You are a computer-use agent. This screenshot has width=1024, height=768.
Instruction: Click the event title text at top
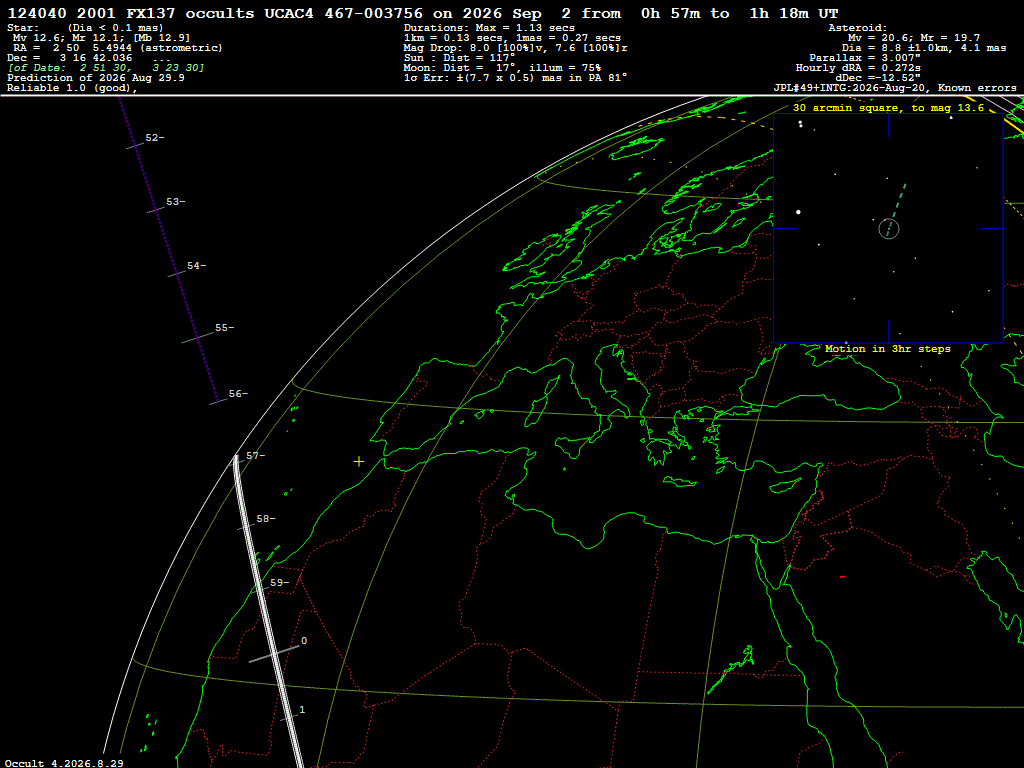click(423, 13)
